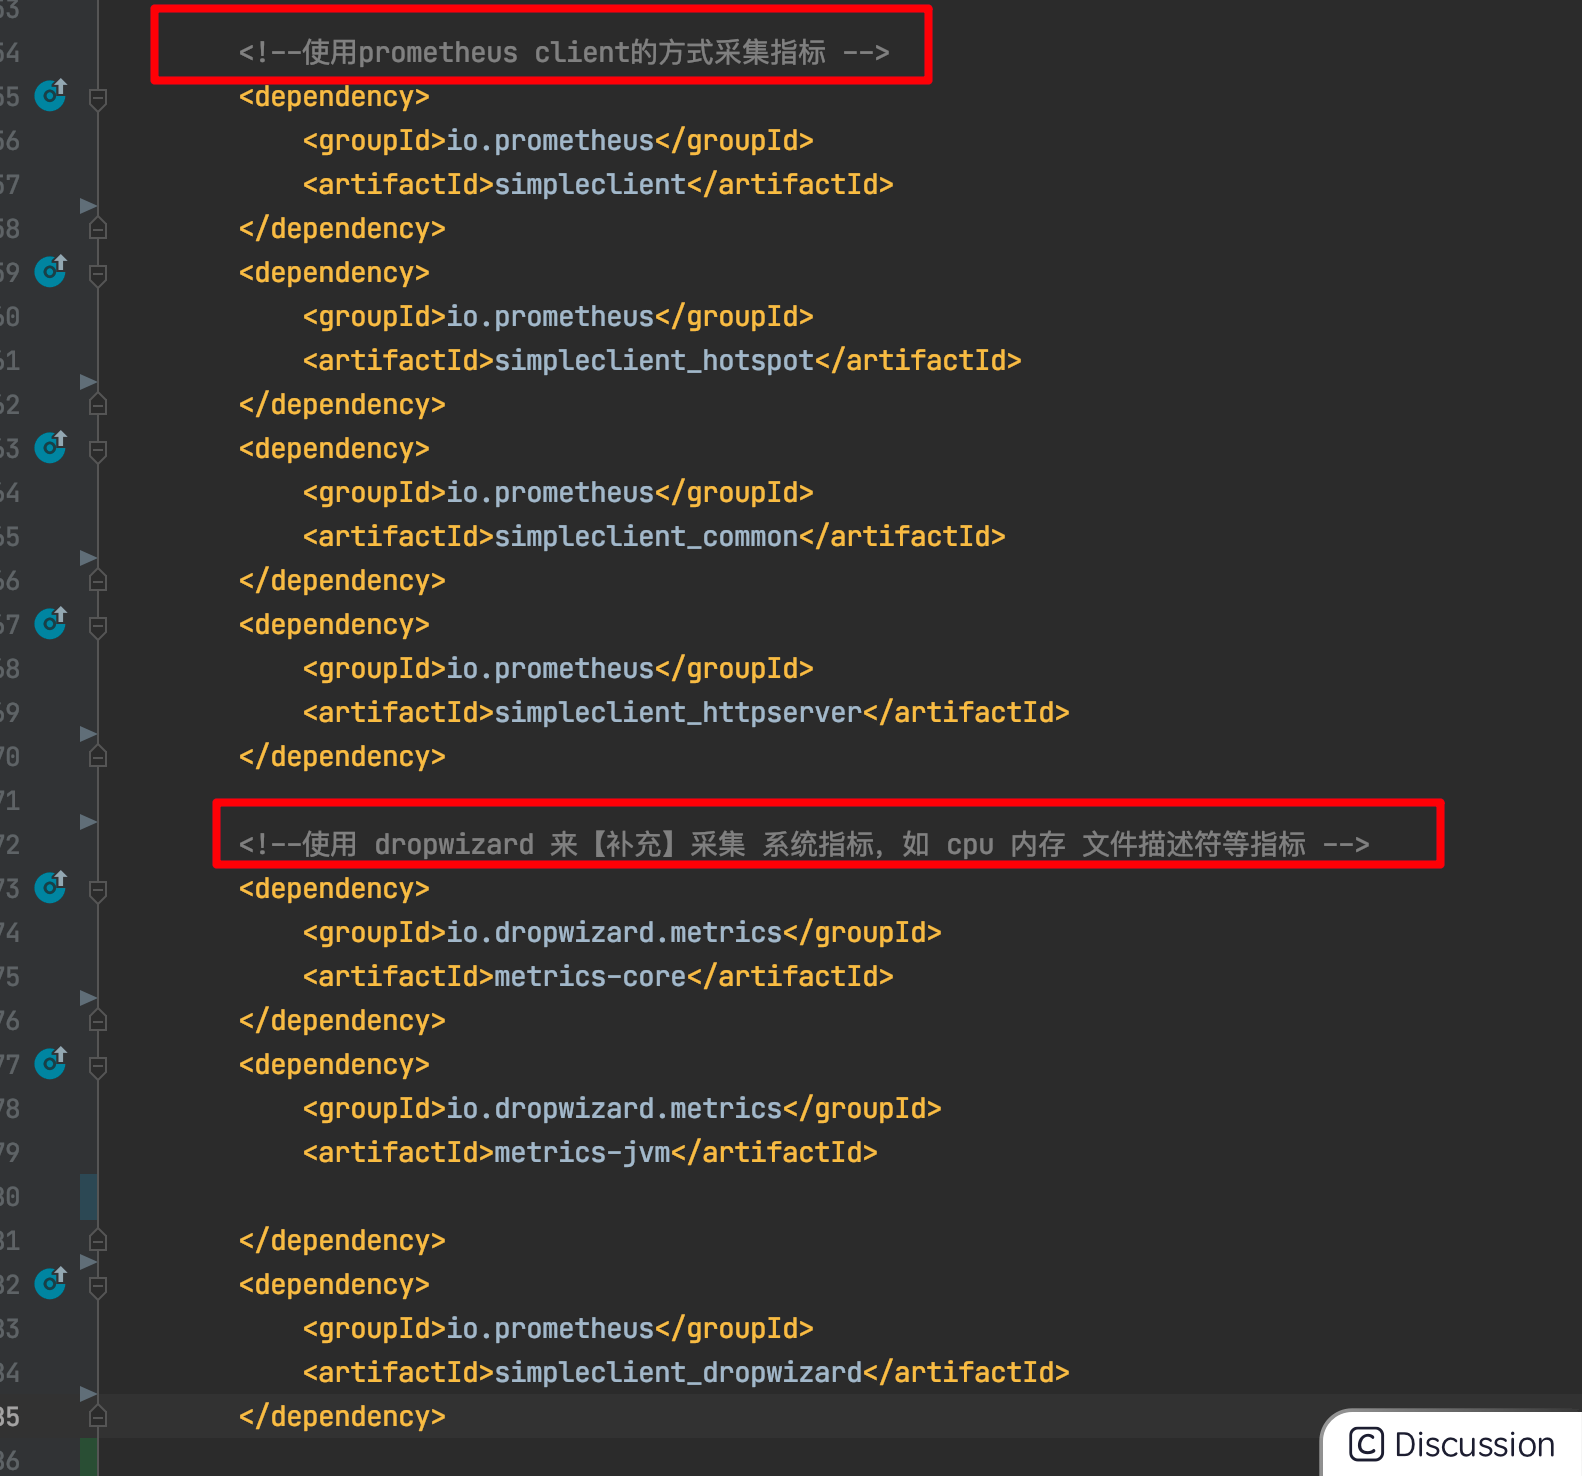Click fold end marker after simpleclient artifactId
Image resolution: width=1582 pixels, height=1476 pixels.
pos(98,229)
